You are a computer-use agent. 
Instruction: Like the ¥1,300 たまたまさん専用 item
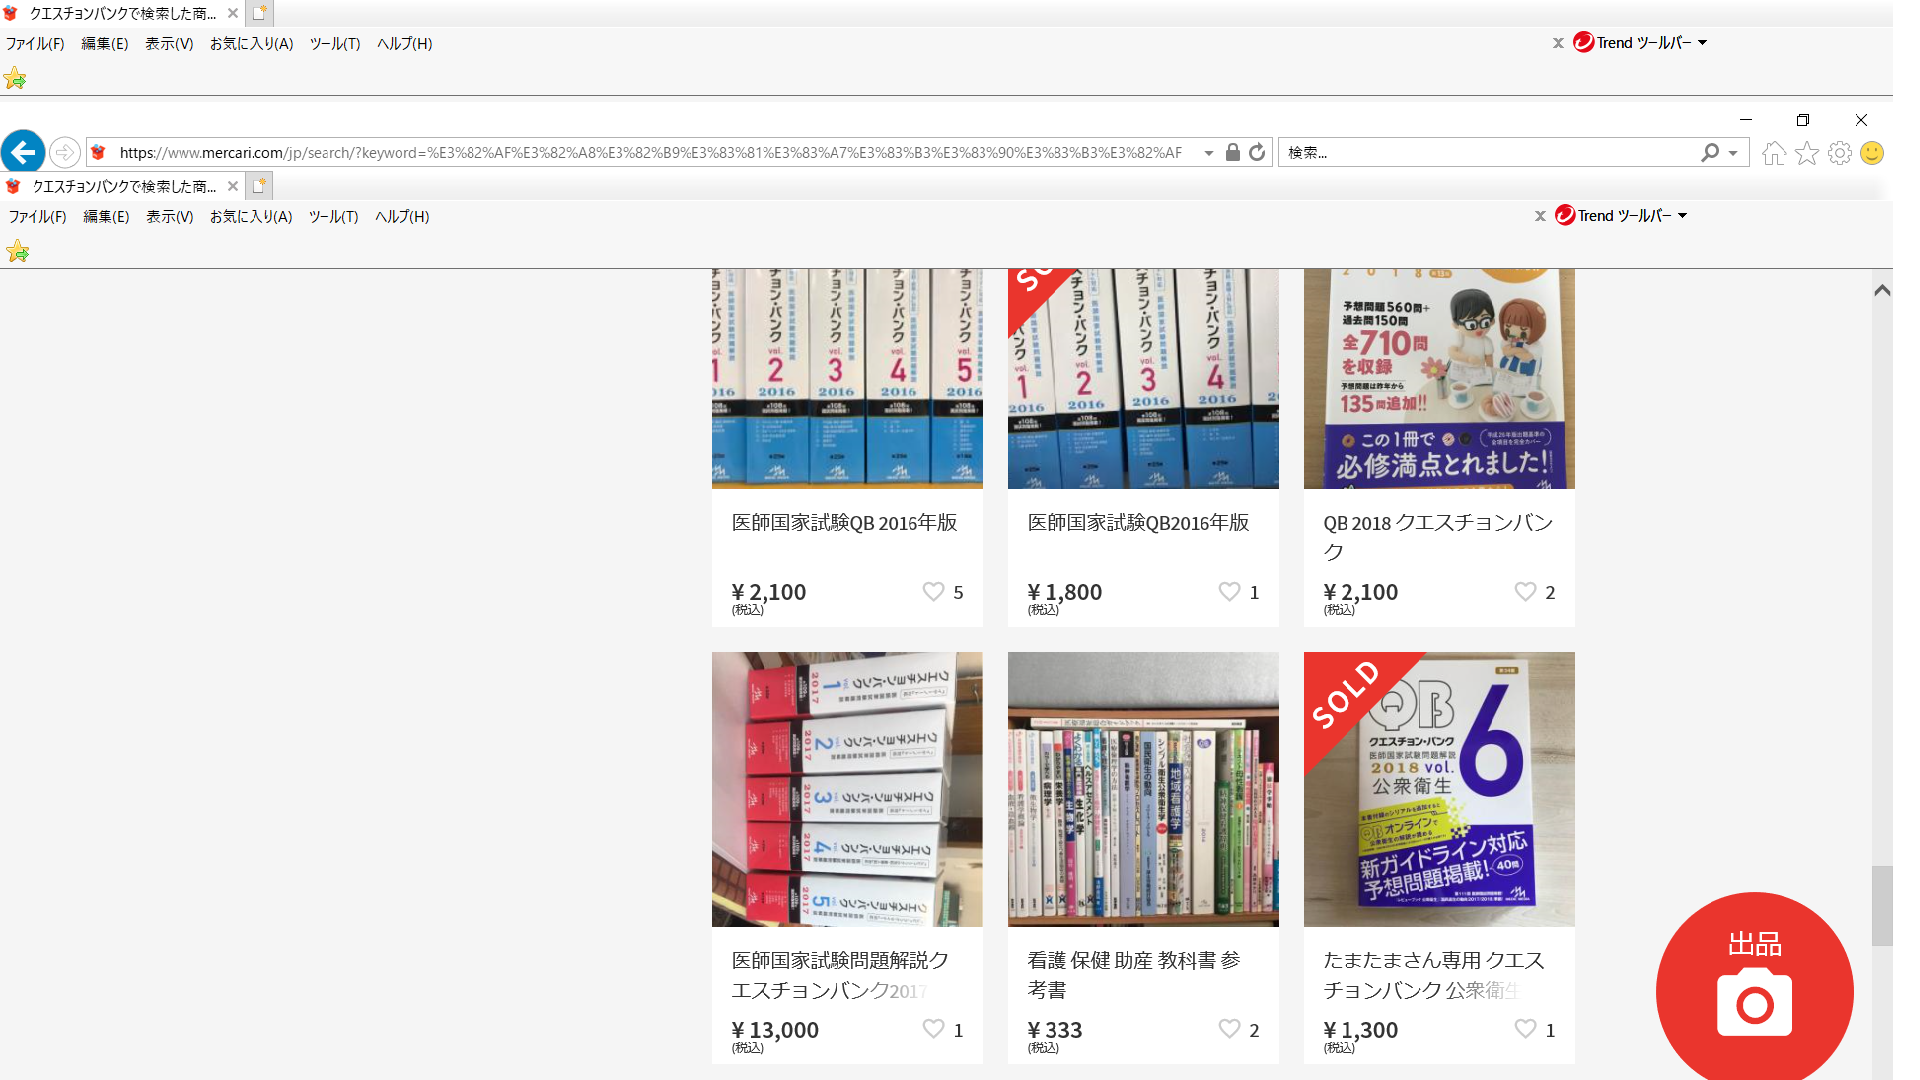coord(1525,1029)
